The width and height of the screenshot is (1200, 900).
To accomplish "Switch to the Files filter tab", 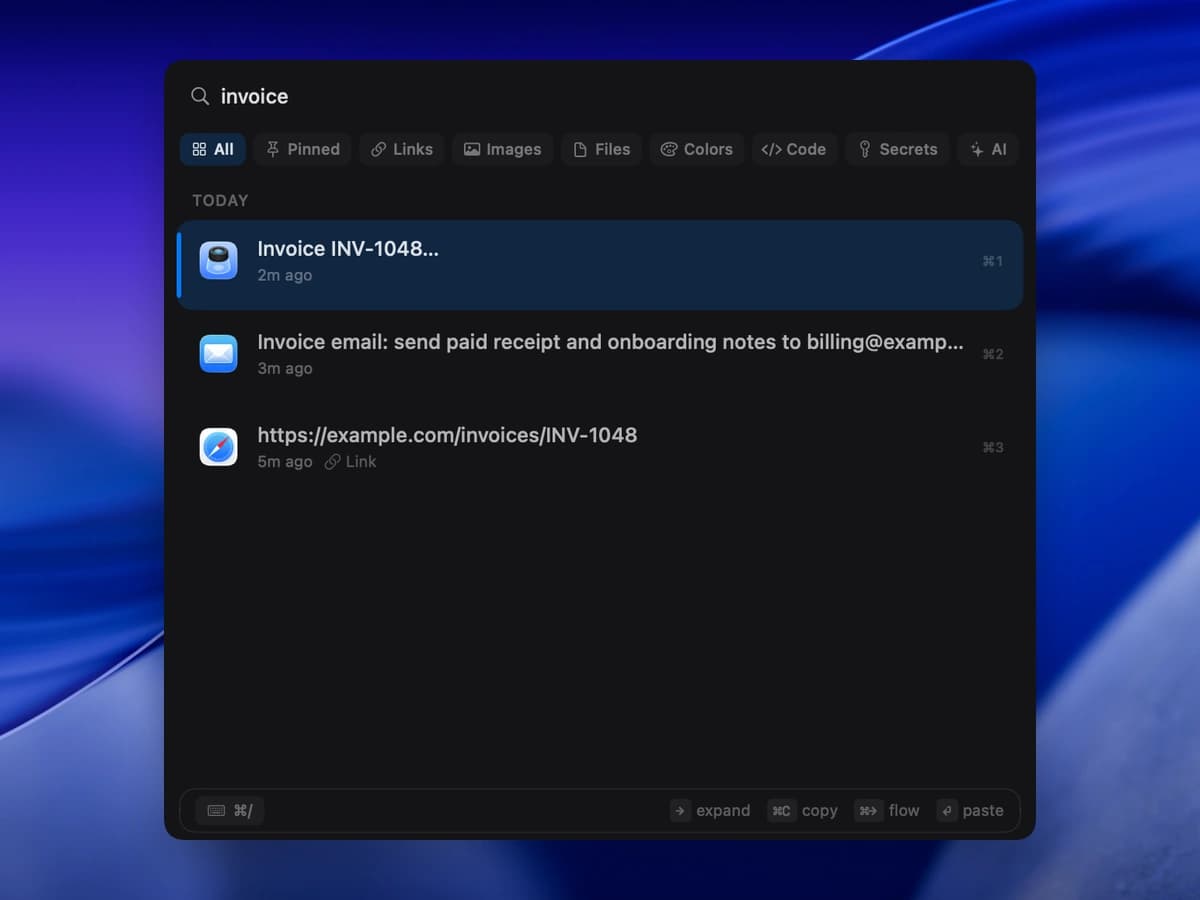I will [x=601, y=149].
